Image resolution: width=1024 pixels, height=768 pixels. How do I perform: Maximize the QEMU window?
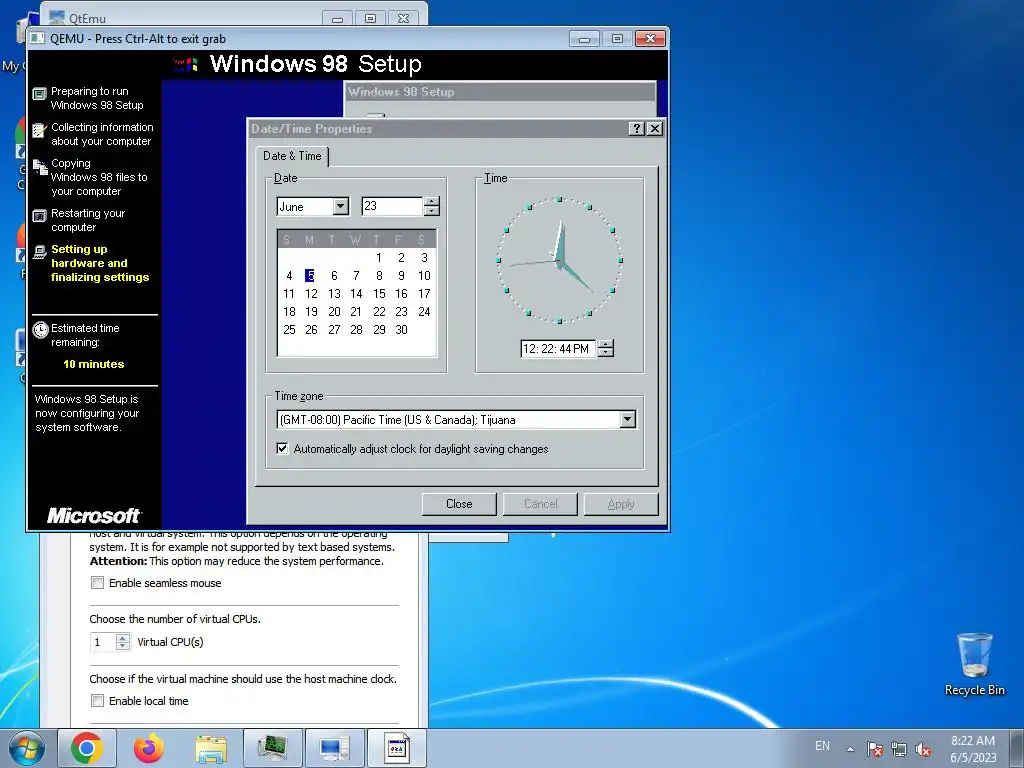pyautogui.click(x=617, y=39)
